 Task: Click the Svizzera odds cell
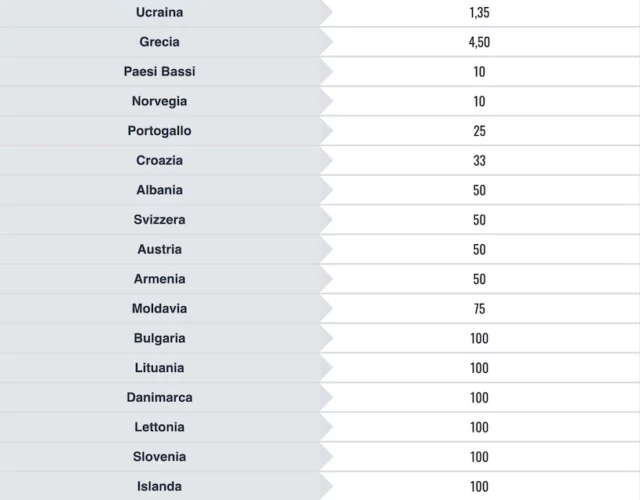pyautogui.click(x=480, y=220)
